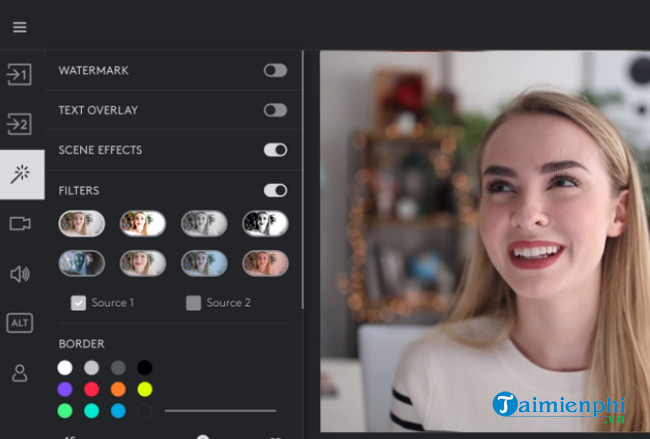Viewport: 650px width, 439px height.
Task: Enable the Watermark toggle
Action: [275, 70]
